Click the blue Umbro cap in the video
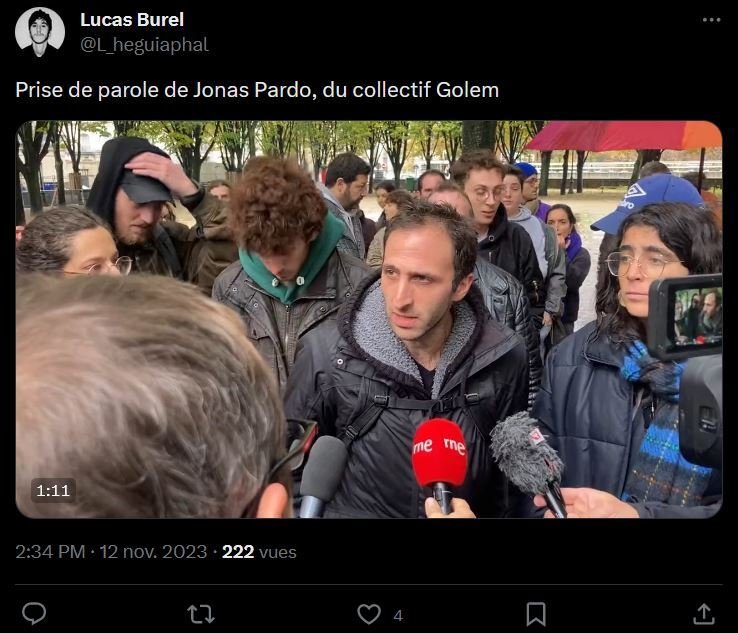 coord(650,201)
